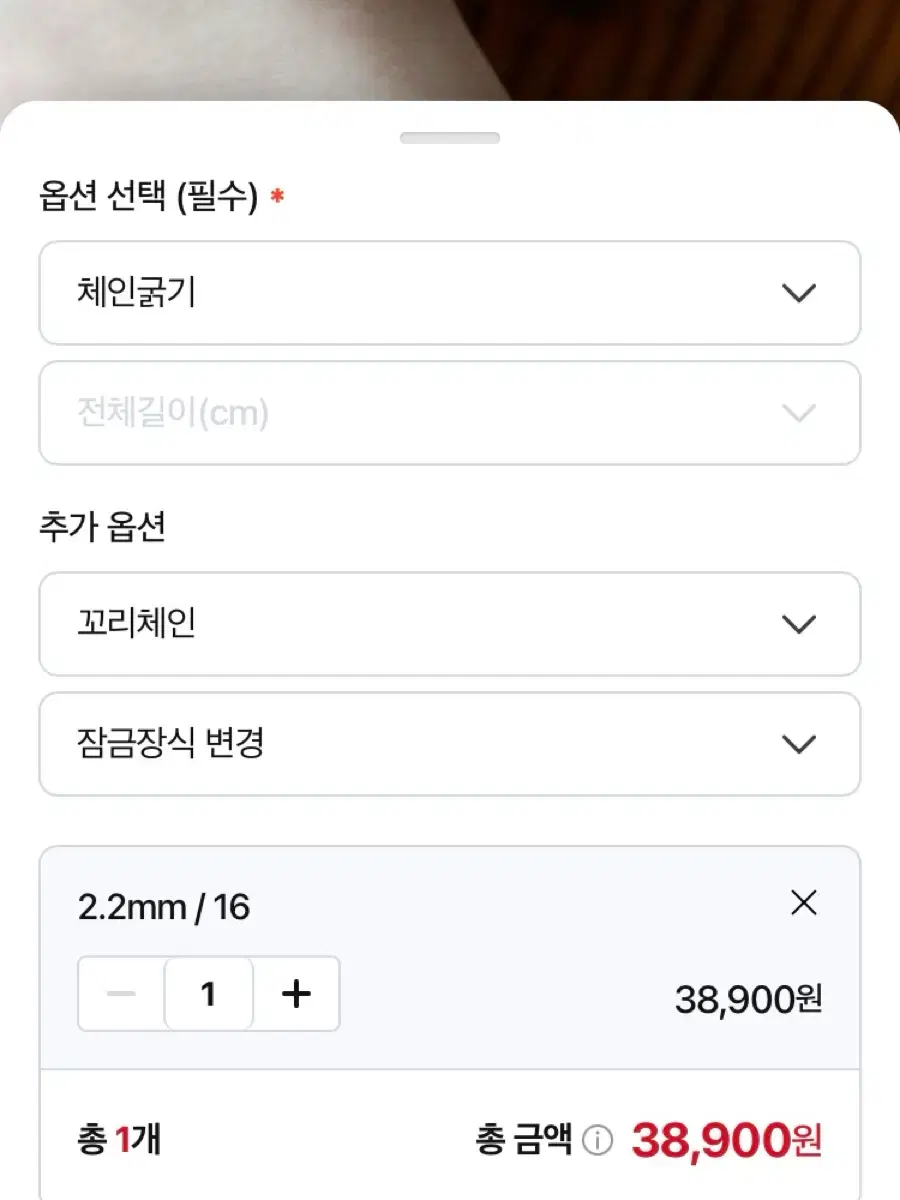This screenshot has width=900, height=1200.
Task: Tap the greyed chevron on 전체길이(cm)
Action: click(798, 413)
